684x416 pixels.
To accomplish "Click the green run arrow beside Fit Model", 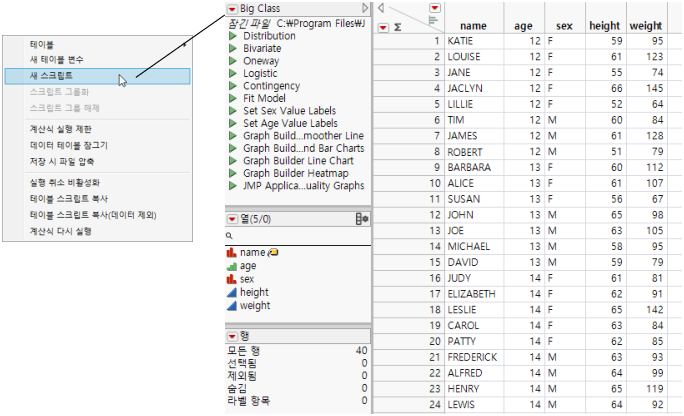I will click(232, 97).
